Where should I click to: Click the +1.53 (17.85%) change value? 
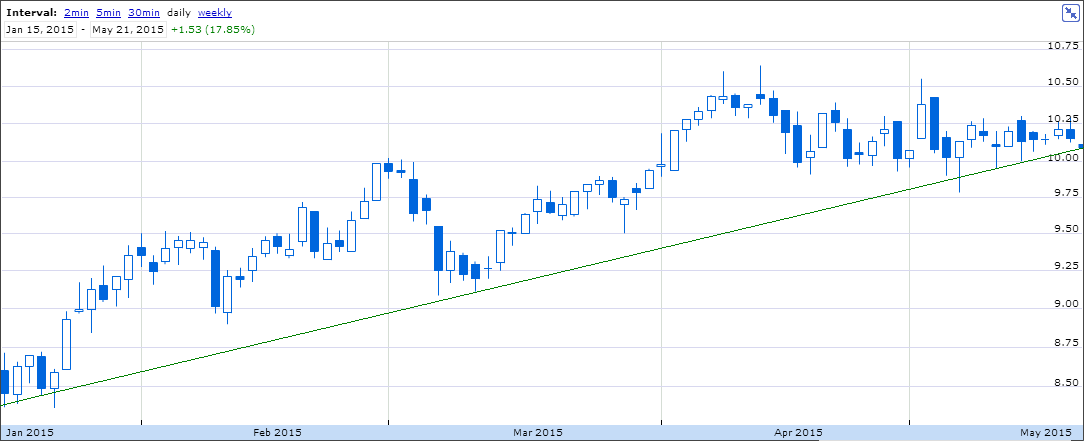coord(213,30)
